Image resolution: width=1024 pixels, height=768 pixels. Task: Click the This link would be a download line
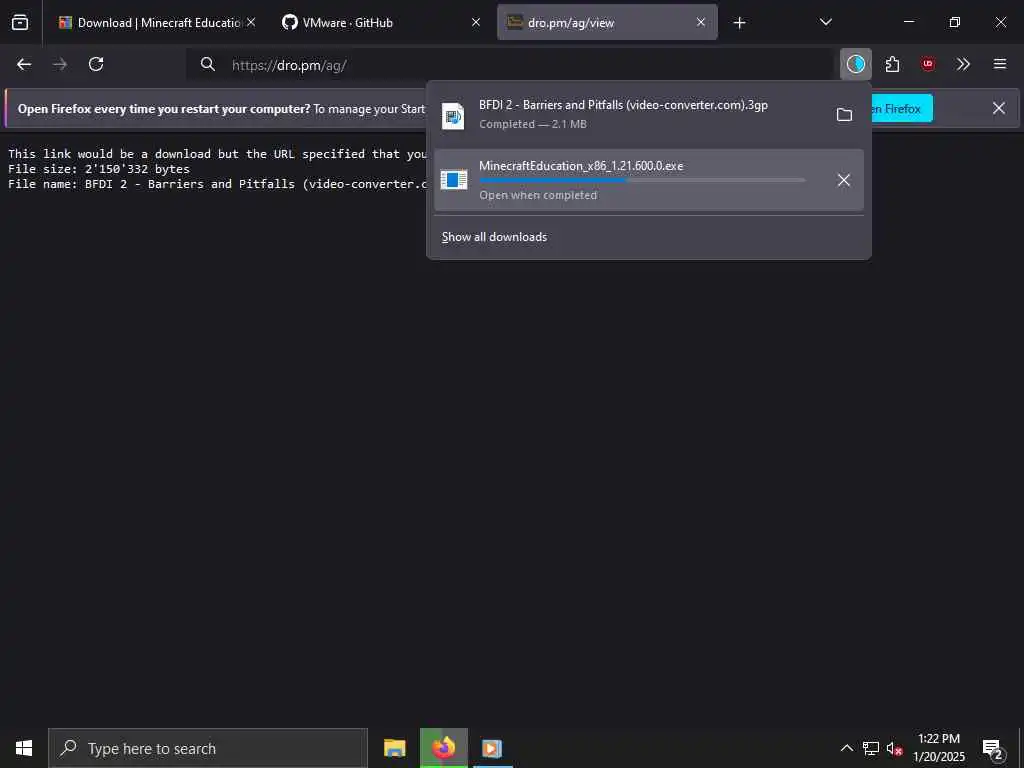tap(217, 154)
